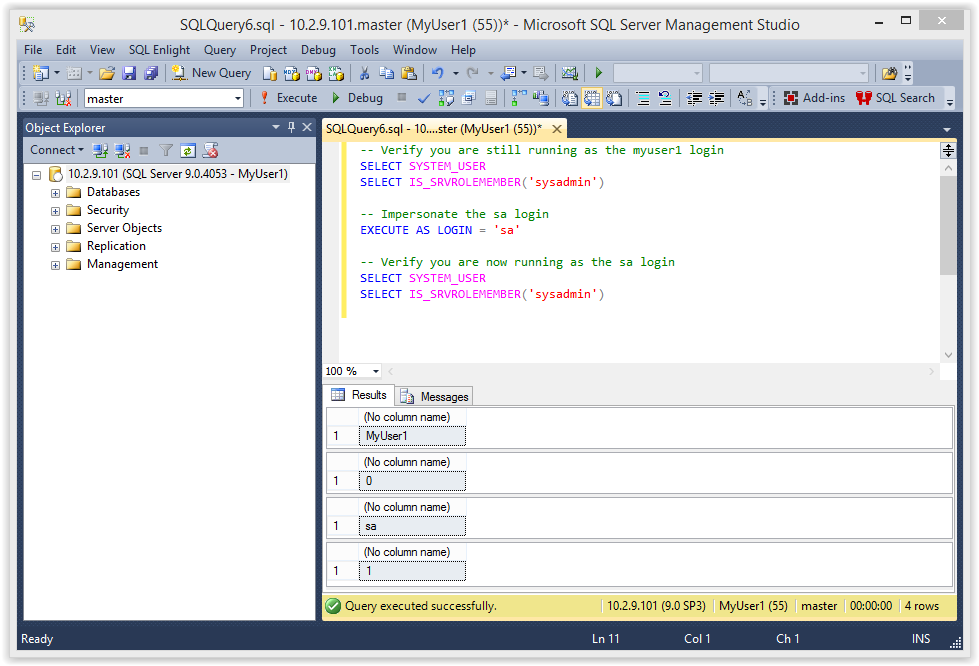This screenshot has width=979, height=666.
Task: Click the Object Explorer filter funnel icon
Action: pyautogui.click(x=165, y=150)
